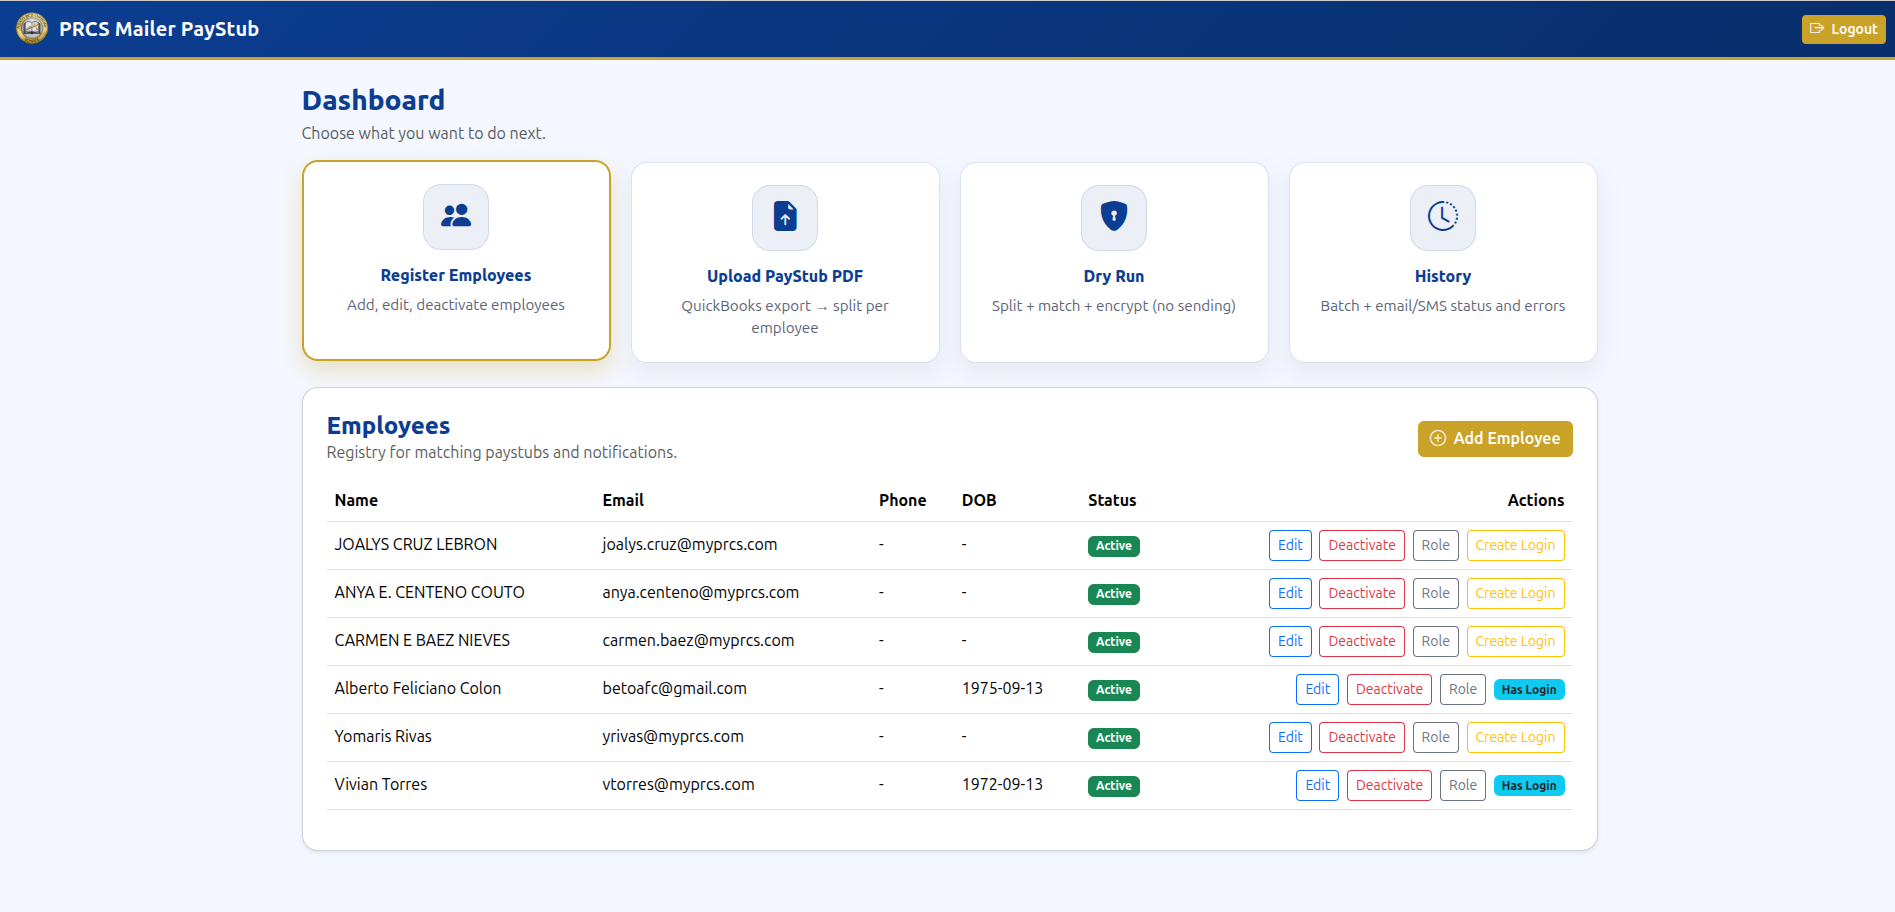Viewport: 1895px width, 912px height.
Task: Create login for JOALYS CRUZ LEBRON
Action: click(1515, 545)
